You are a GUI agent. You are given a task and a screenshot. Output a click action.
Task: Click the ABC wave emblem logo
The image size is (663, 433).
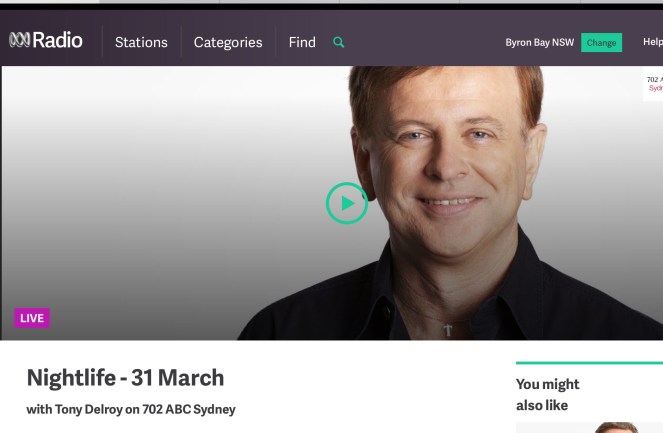coord(19,40)
